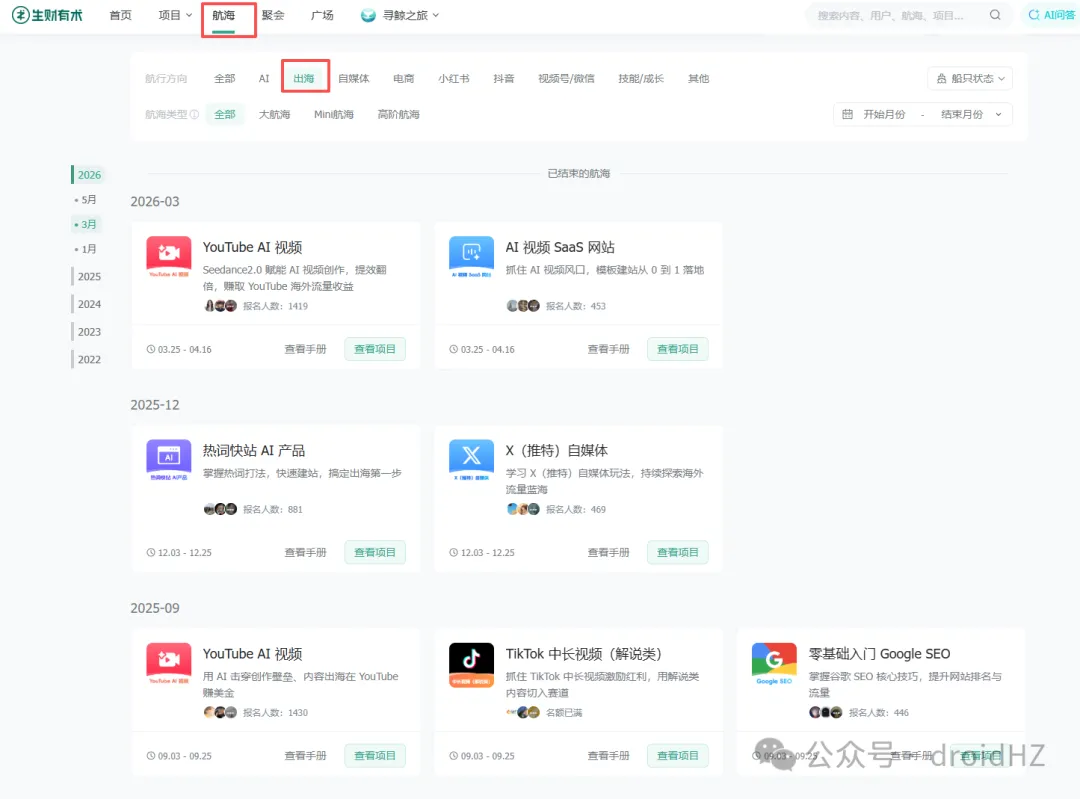Viewport: 1080px width, 799px height.
Task: Click the TikTok 中长视频 course icon
Action: click(471, 664)
